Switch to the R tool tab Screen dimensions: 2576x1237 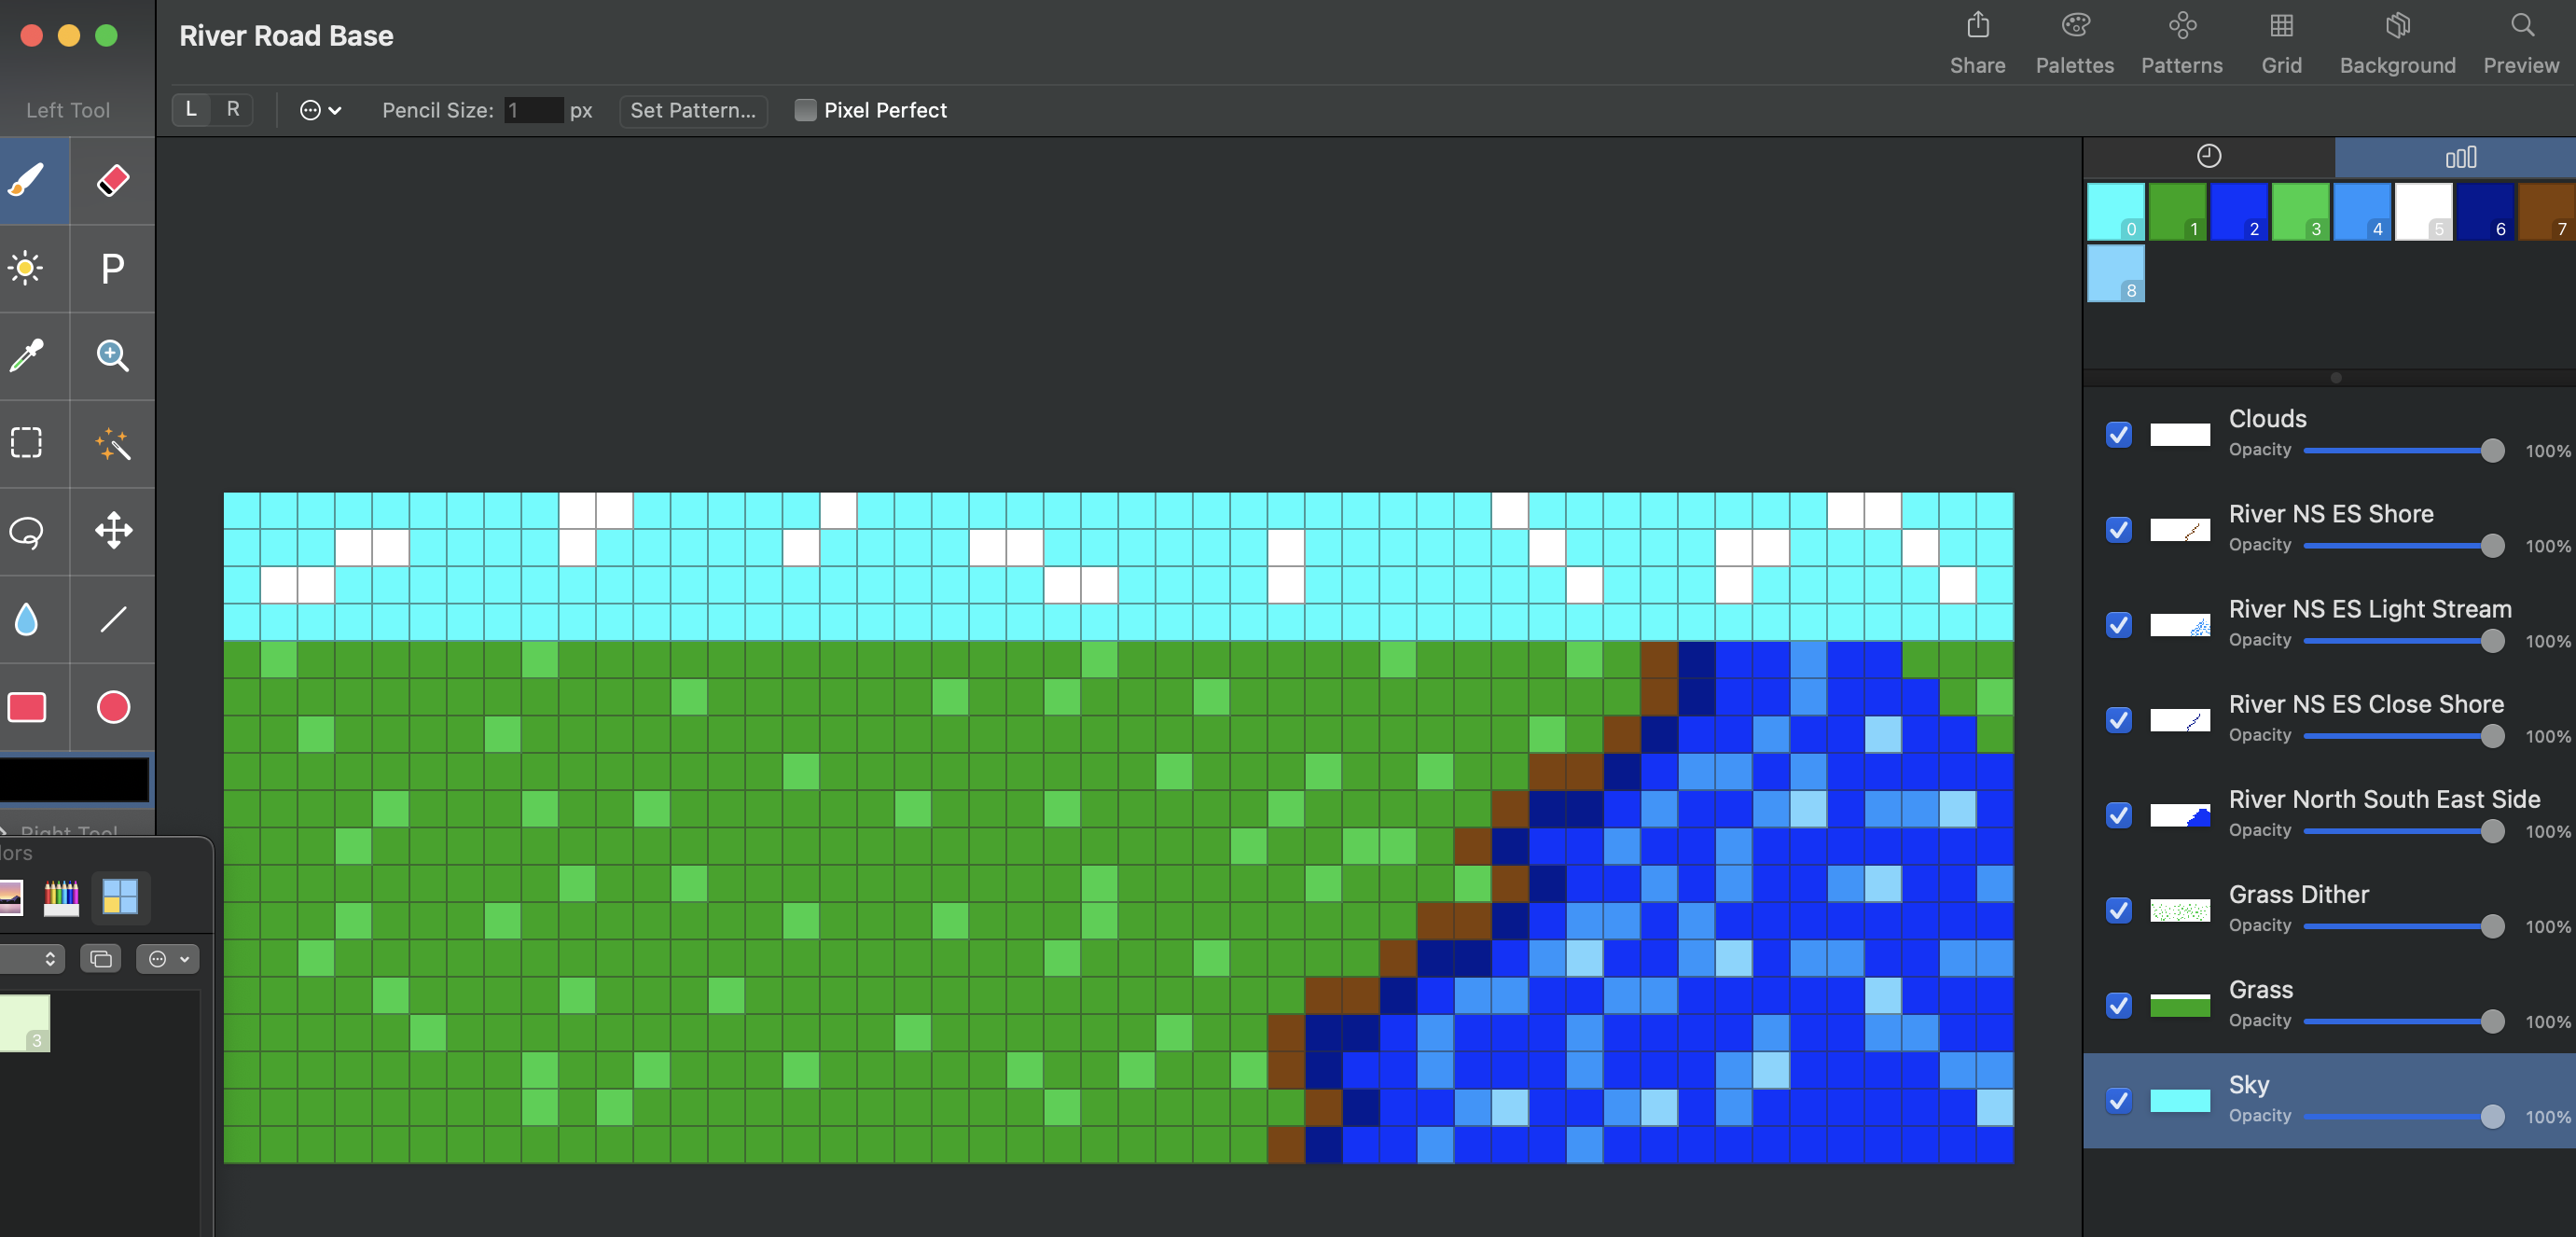click(x=233, y=109)
